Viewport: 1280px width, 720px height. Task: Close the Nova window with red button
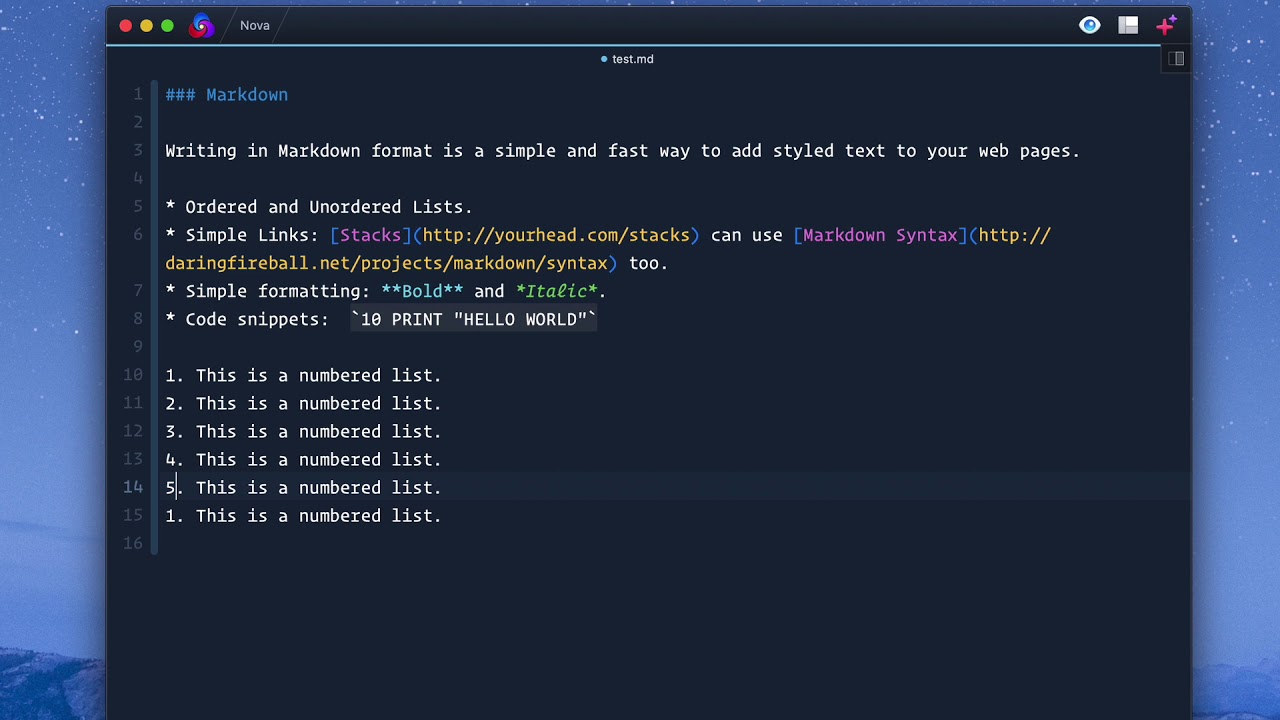(x=126, y=26)
